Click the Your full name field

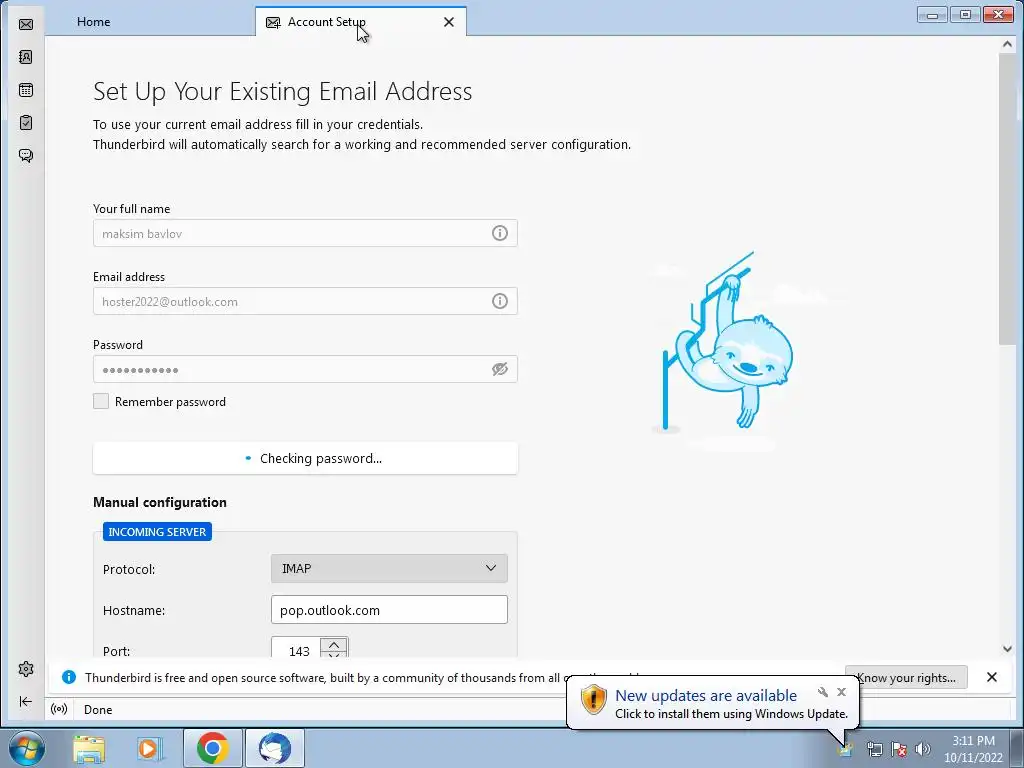coord(305,233)
